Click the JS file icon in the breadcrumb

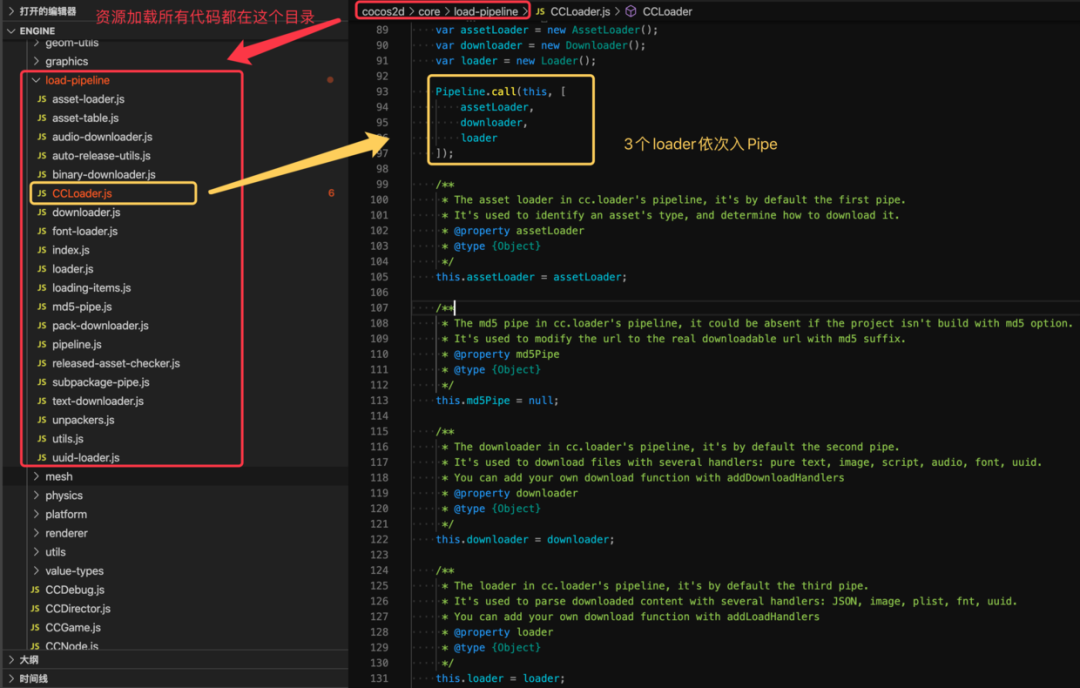click(541, 12)
